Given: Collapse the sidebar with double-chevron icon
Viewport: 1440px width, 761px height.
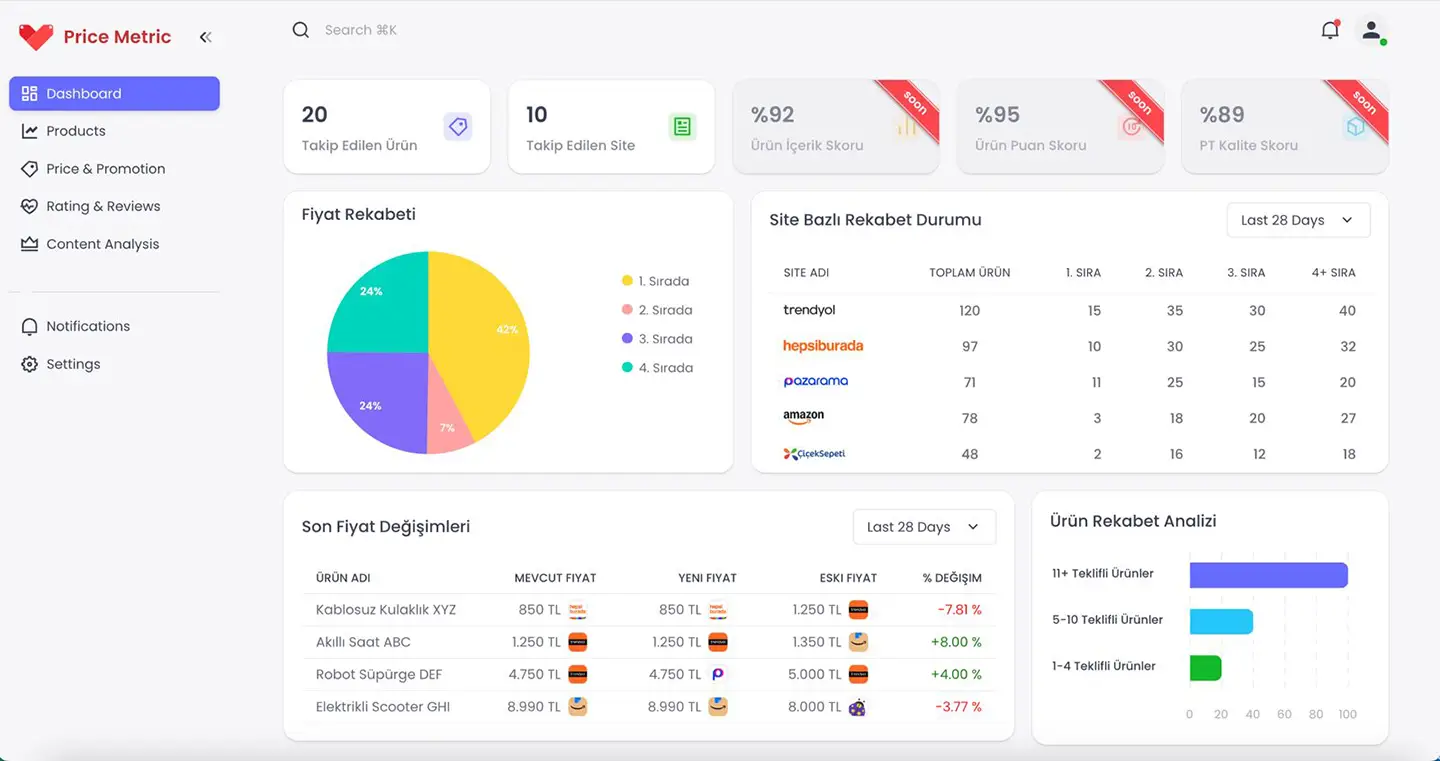Looking at the screenshot, I should click(x=205, y=37).
